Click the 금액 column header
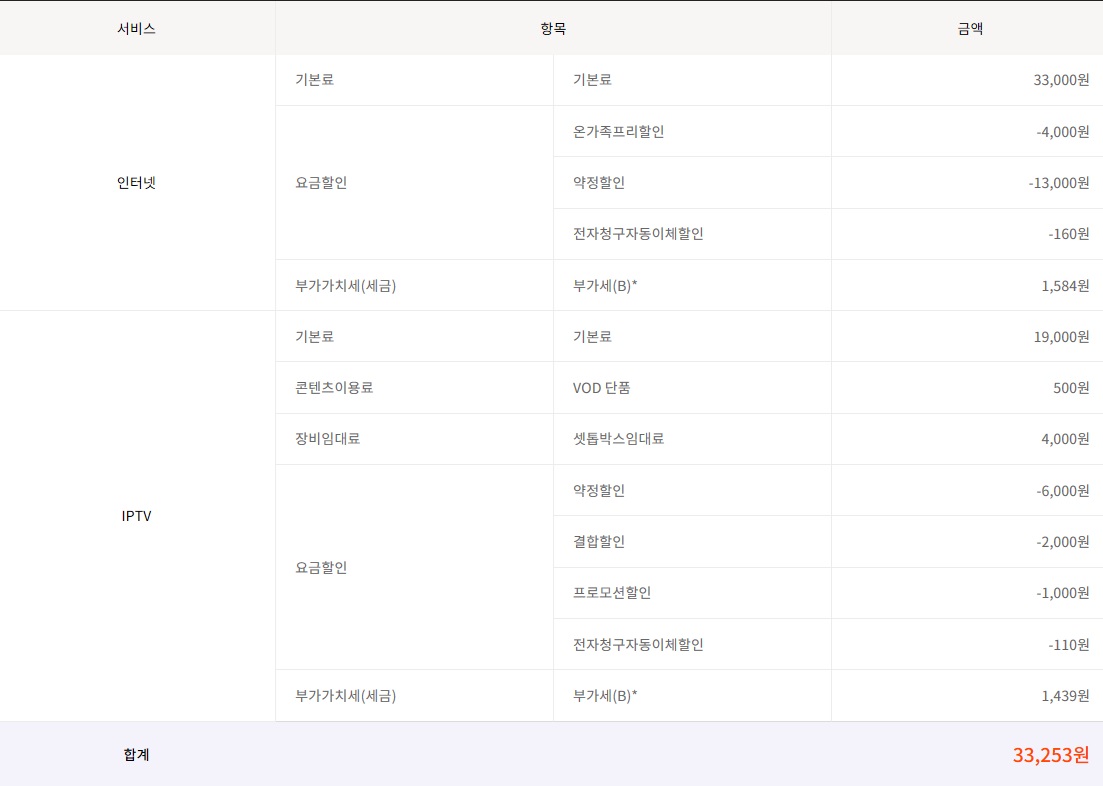The image size is (1103, 786). (969, 29)
